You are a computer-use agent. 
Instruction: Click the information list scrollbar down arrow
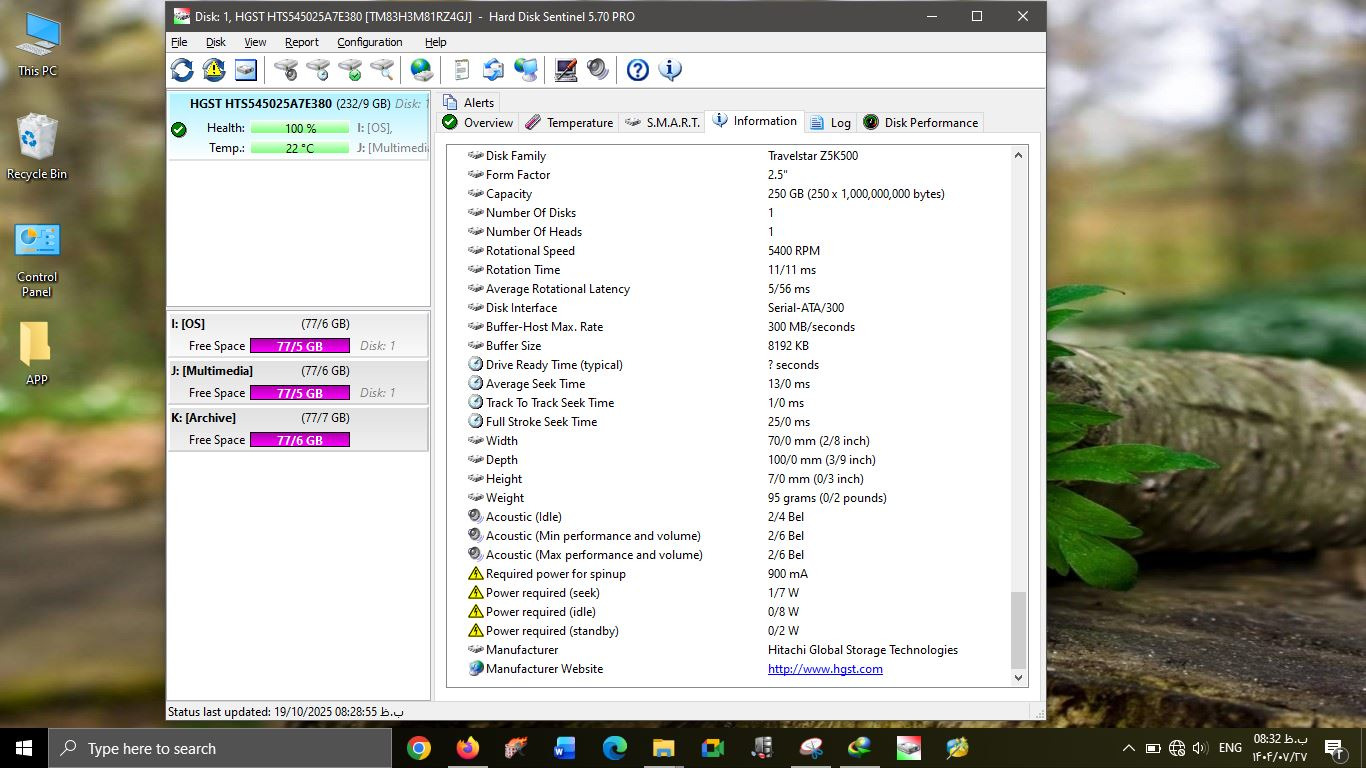coord(1019,677)
